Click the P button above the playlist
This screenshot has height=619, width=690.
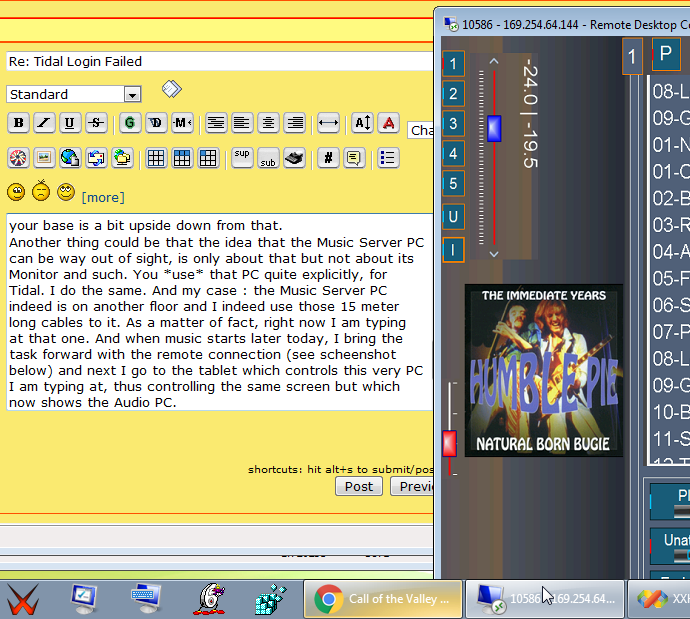(x=666, y=54)
